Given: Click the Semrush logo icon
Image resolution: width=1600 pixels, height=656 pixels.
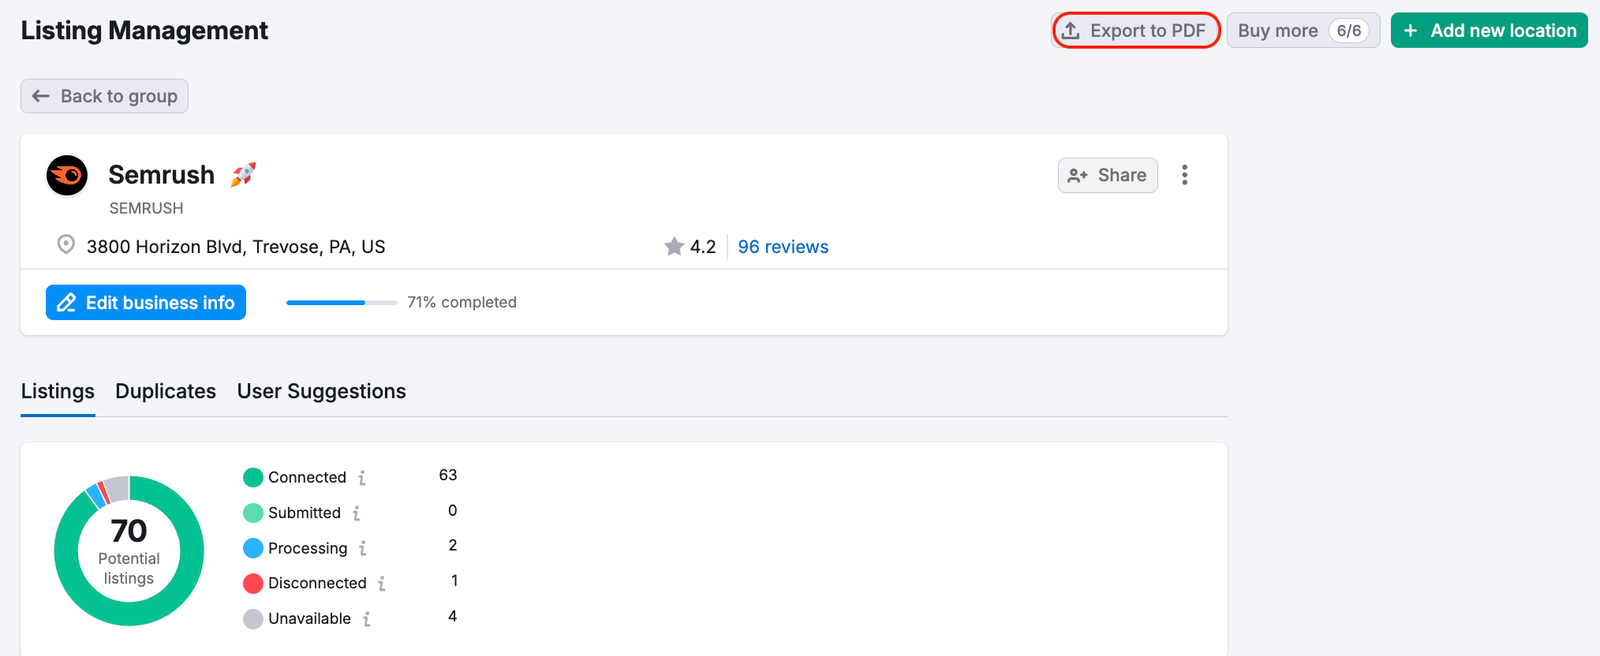Looking at the screenshot, I should [67, 175].
